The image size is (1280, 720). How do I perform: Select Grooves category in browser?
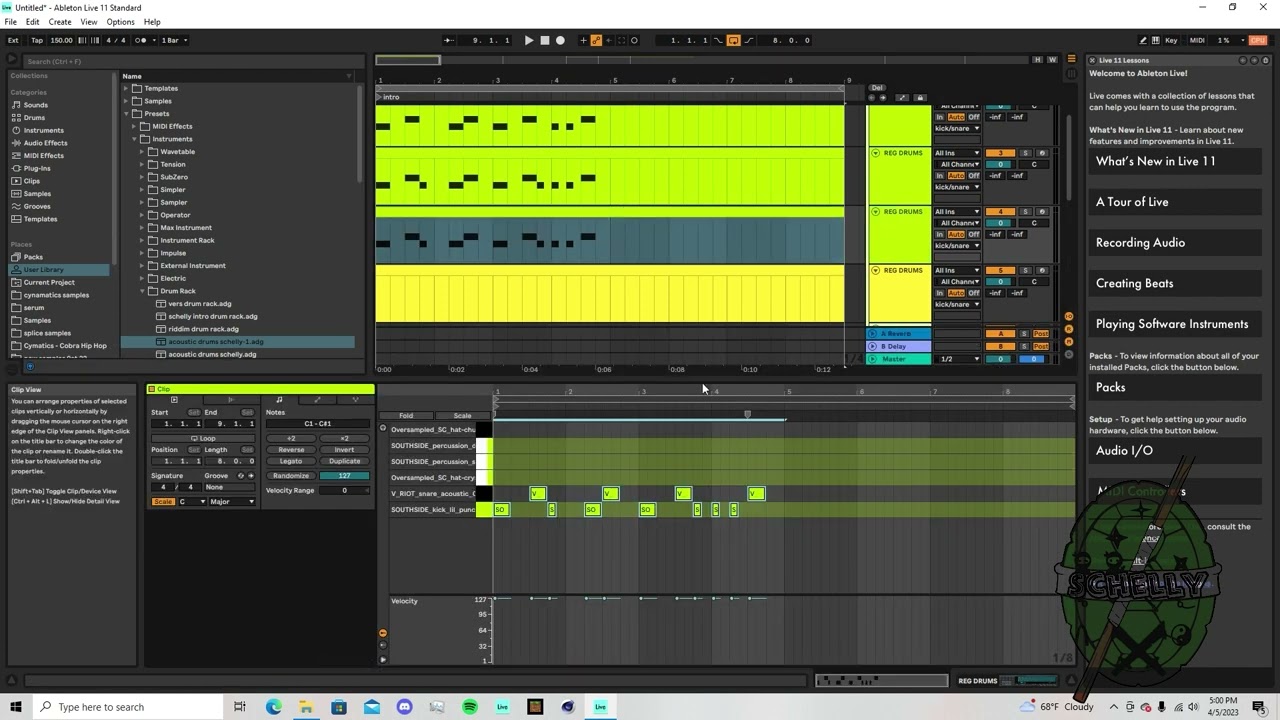point(37,206)
